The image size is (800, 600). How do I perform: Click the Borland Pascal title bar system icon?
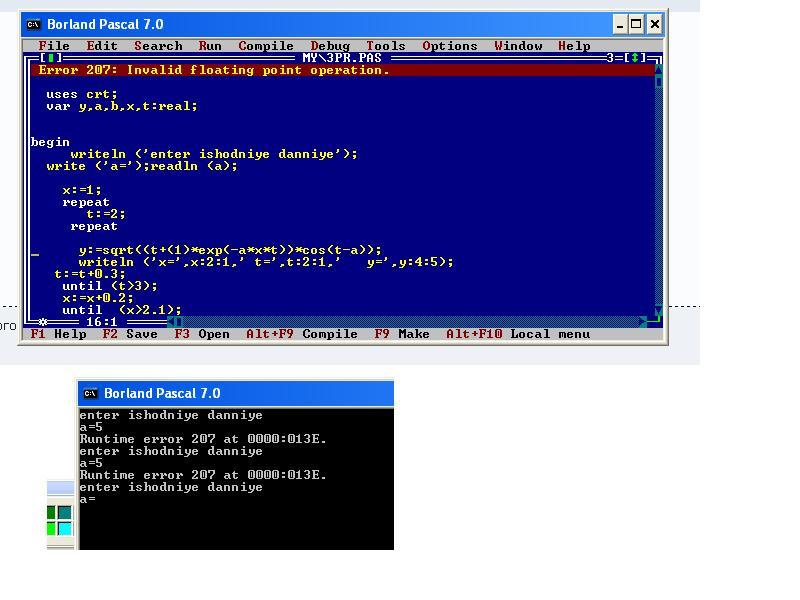33,24
